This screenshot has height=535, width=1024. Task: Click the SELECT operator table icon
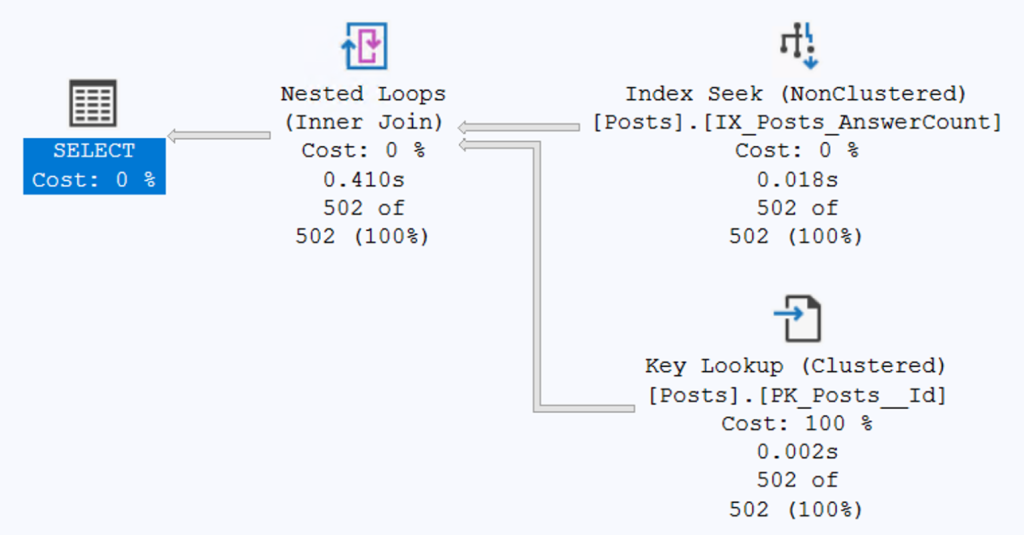(93, 104)
